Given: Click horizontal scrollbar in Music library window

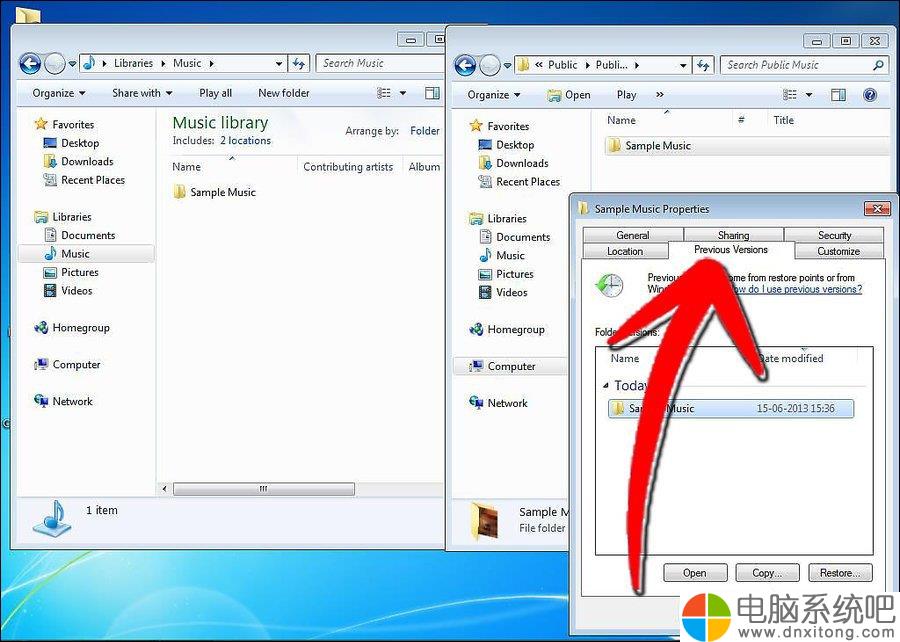Looking at the screenshot, I should pos(263,489).
